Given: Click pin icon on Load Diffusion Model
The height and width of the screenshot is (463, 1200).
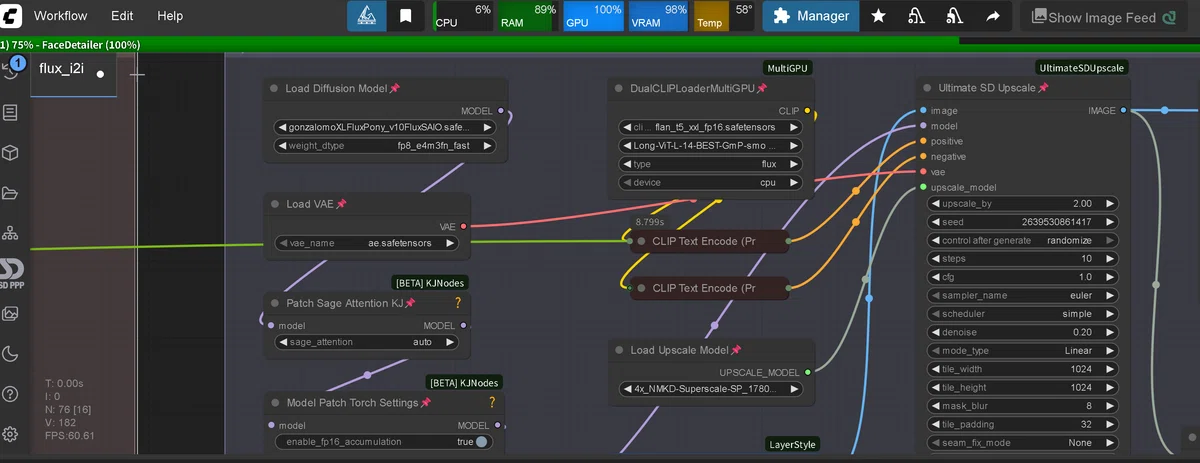Looking at the screenshot, I should 395,88.
